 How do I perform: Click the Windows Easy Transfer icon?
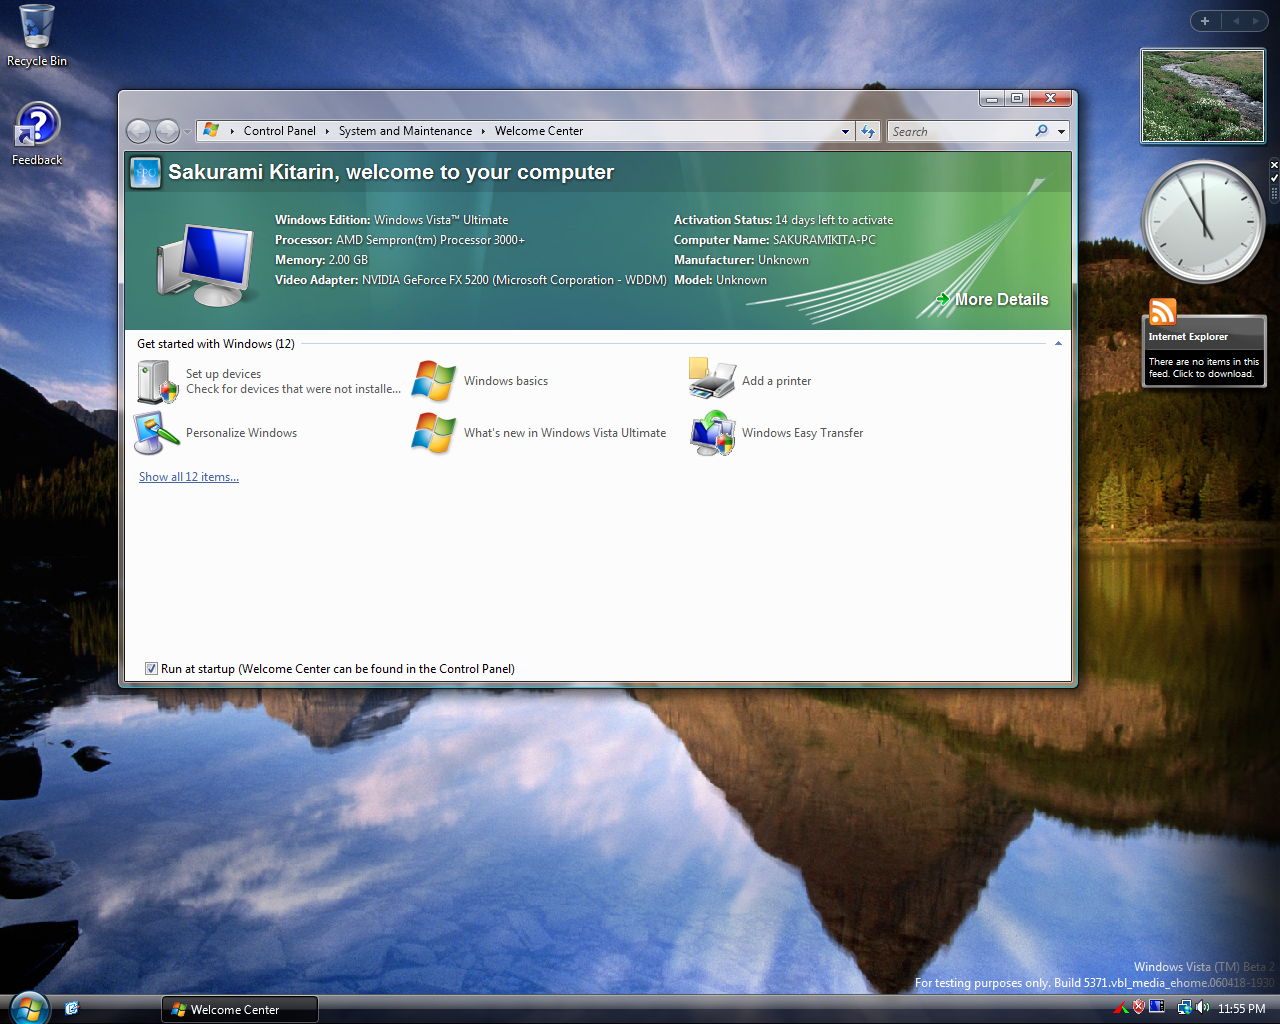coord(712,433)
